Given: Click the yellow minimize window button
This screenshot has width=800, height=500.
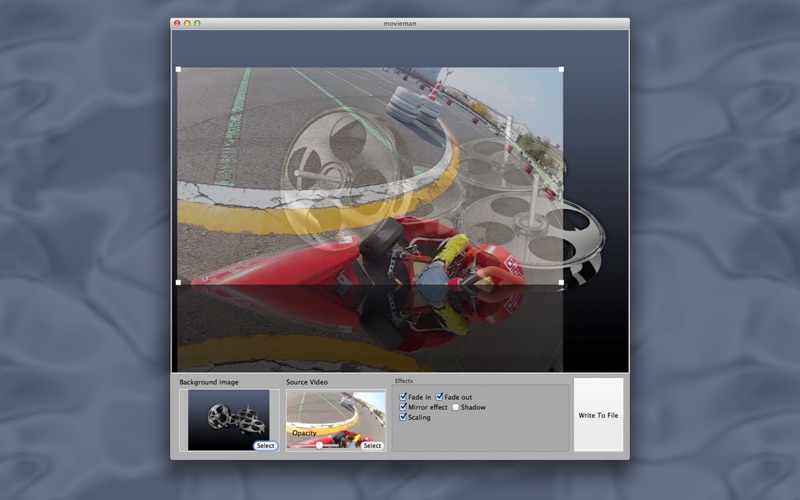Looking at the screenshot, I should coord(187,23).
